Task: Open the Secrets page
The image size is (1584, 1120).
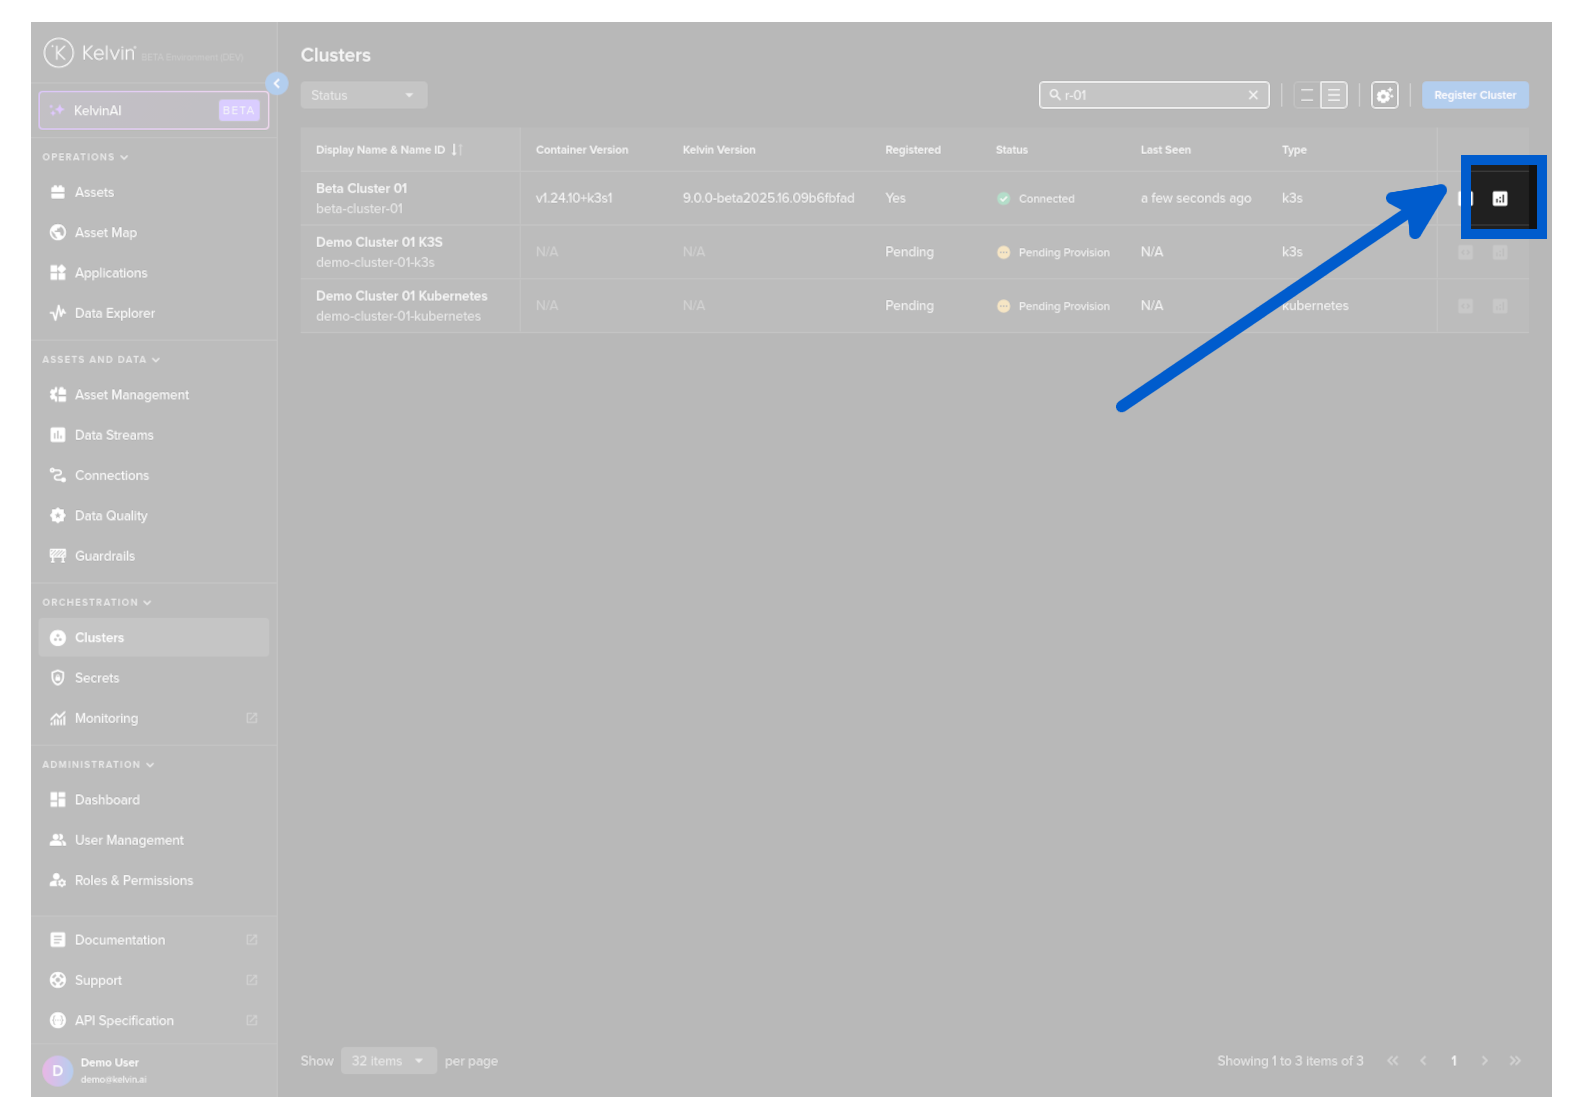Action: click(x=97, y=678)
